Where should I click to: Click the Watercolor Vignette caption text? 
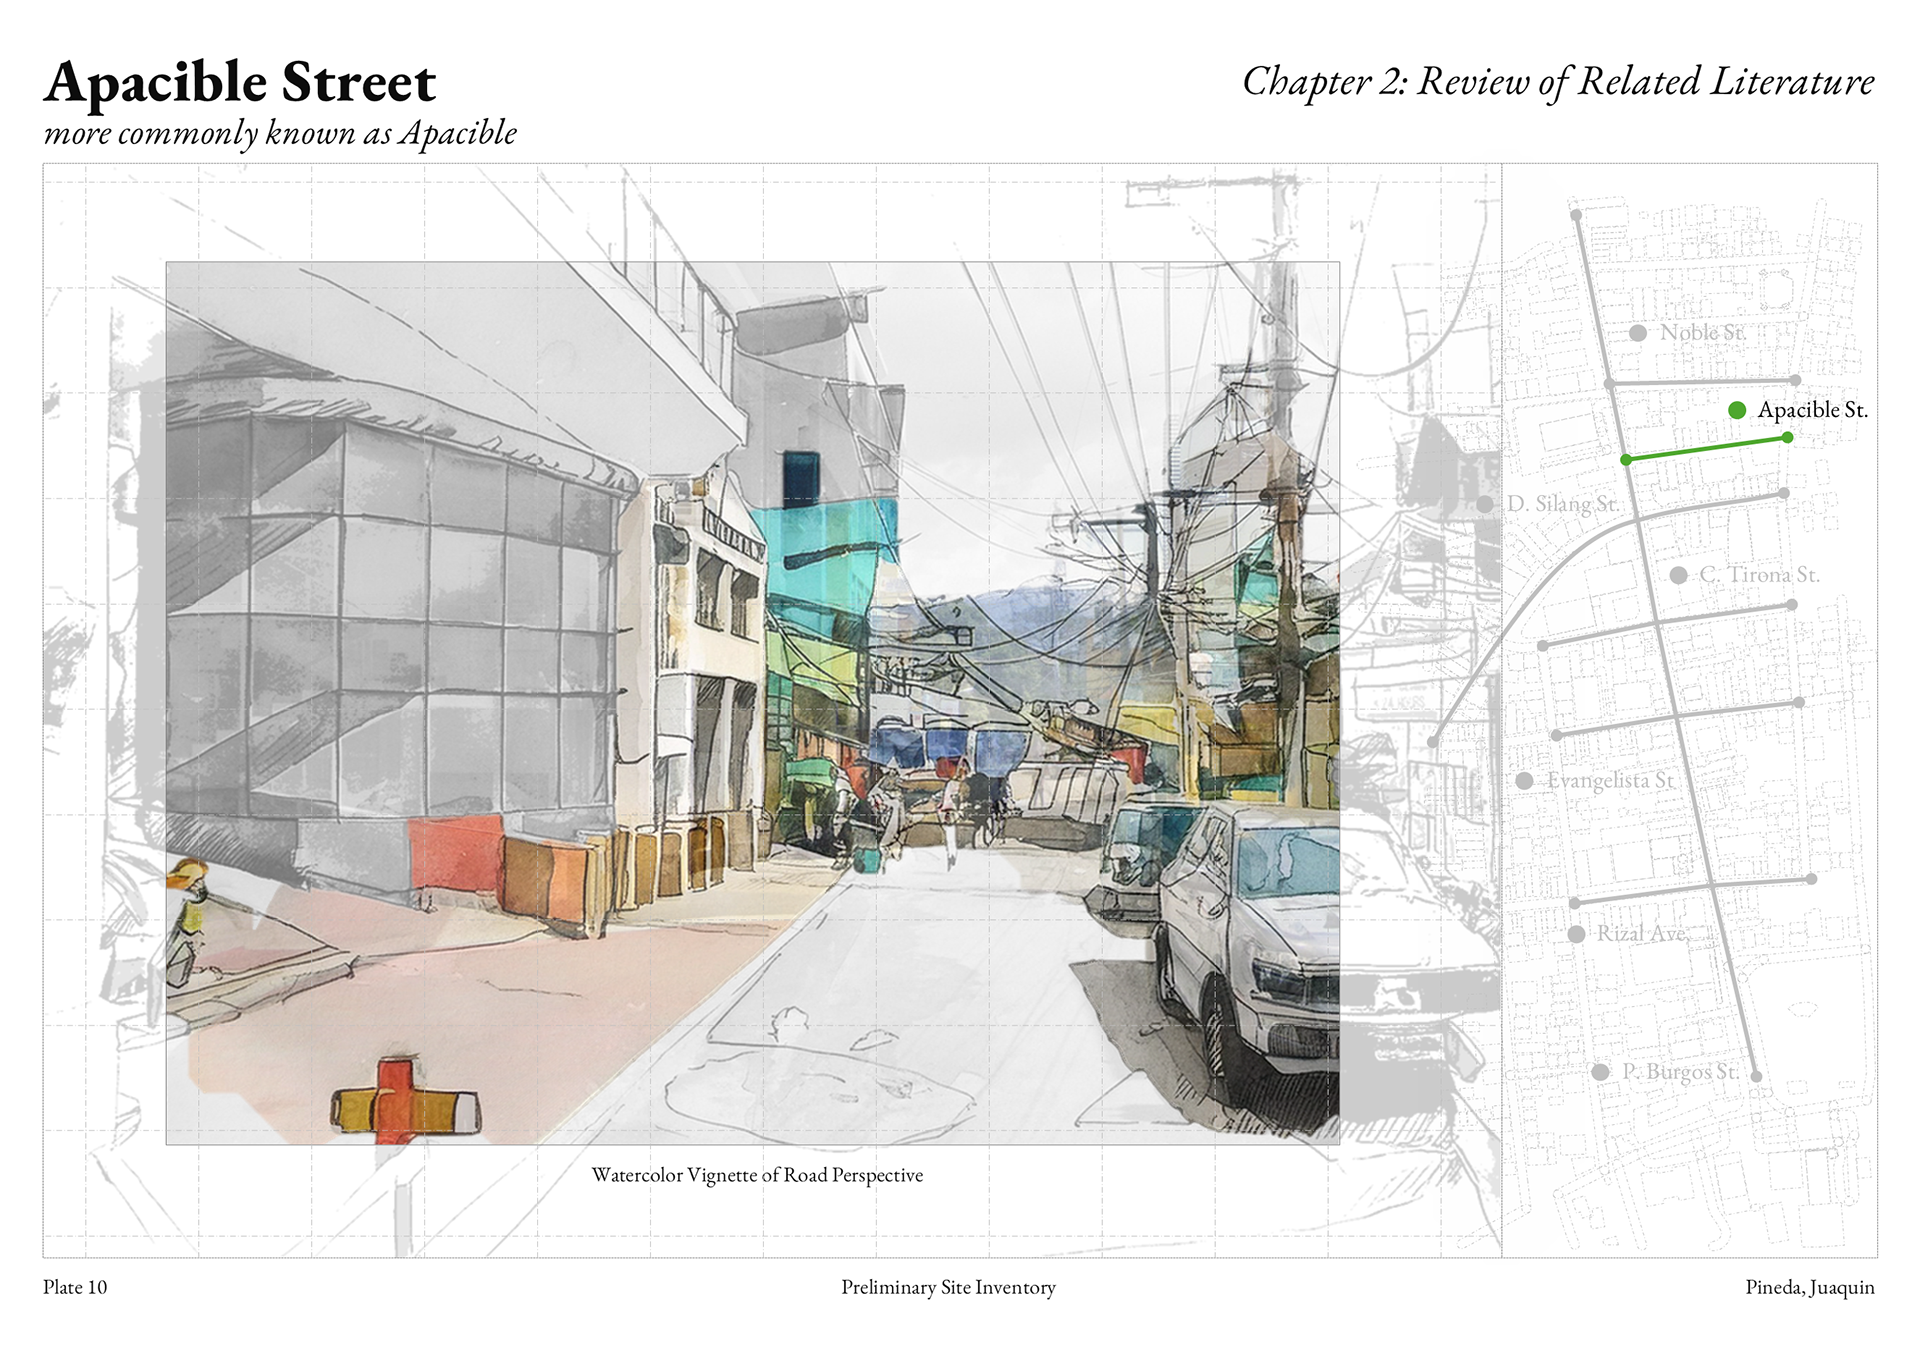[x=757, y=1175]
